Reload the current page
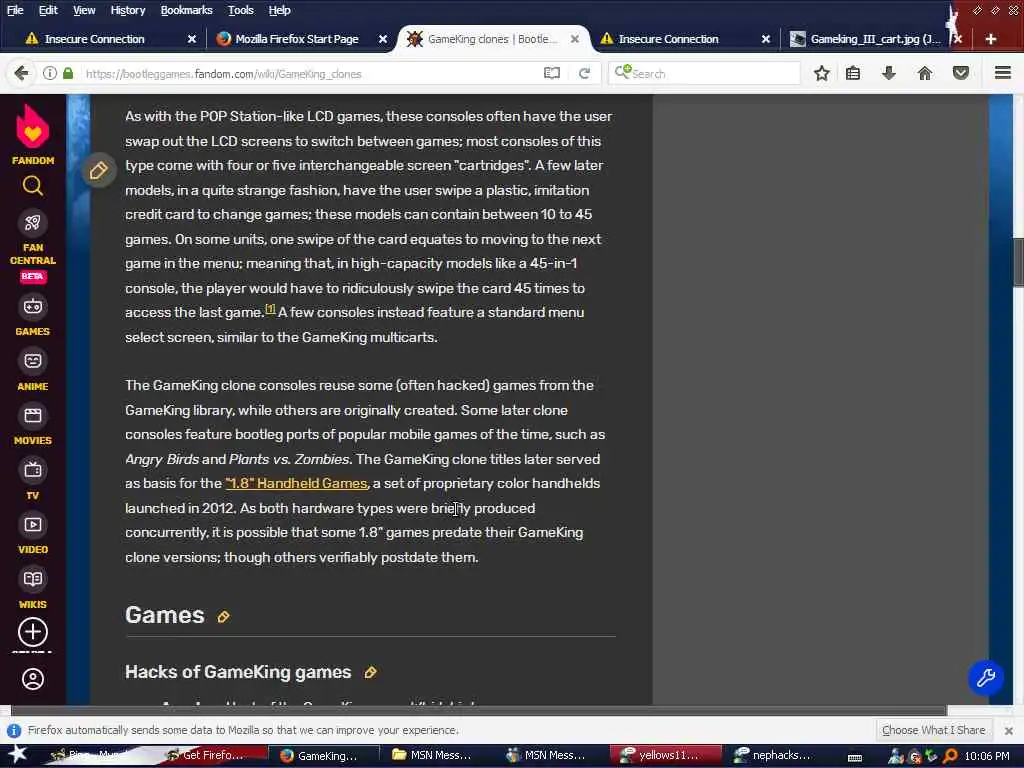 [x=584, y=73]
